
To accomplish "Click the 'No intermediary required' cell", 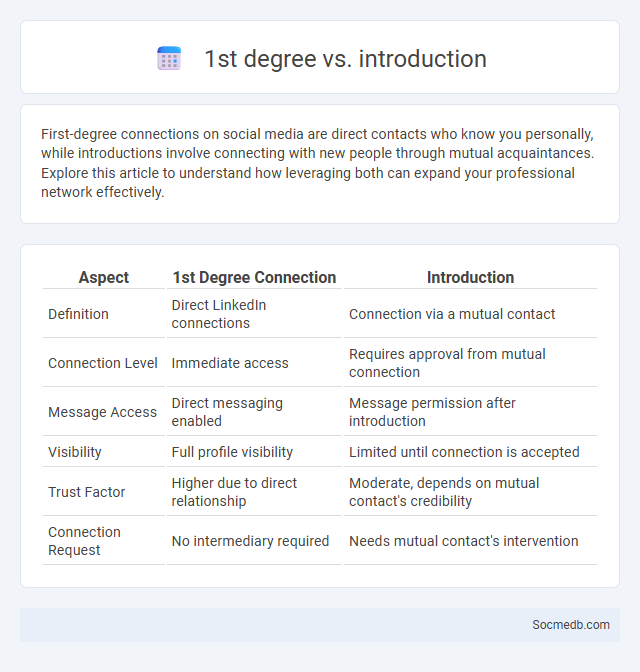I will click(254, 541).
